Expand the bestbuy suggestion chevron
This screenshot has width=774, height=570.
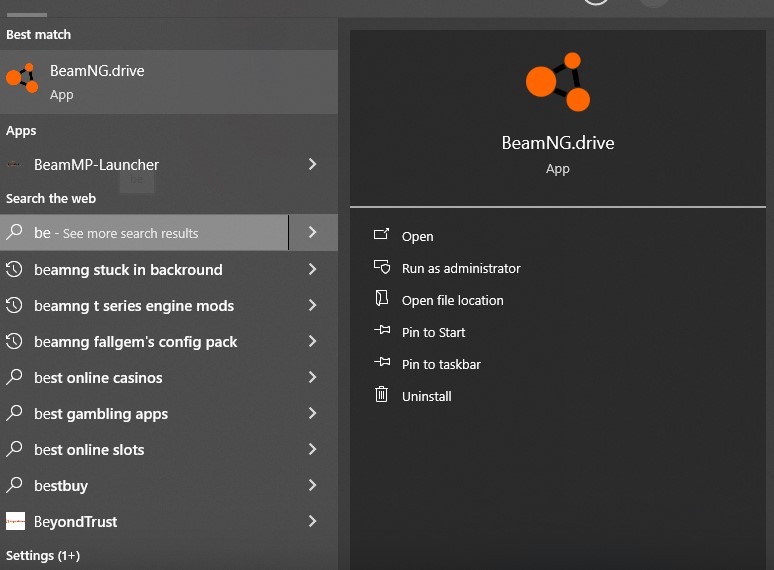click(x=313, y=486)
